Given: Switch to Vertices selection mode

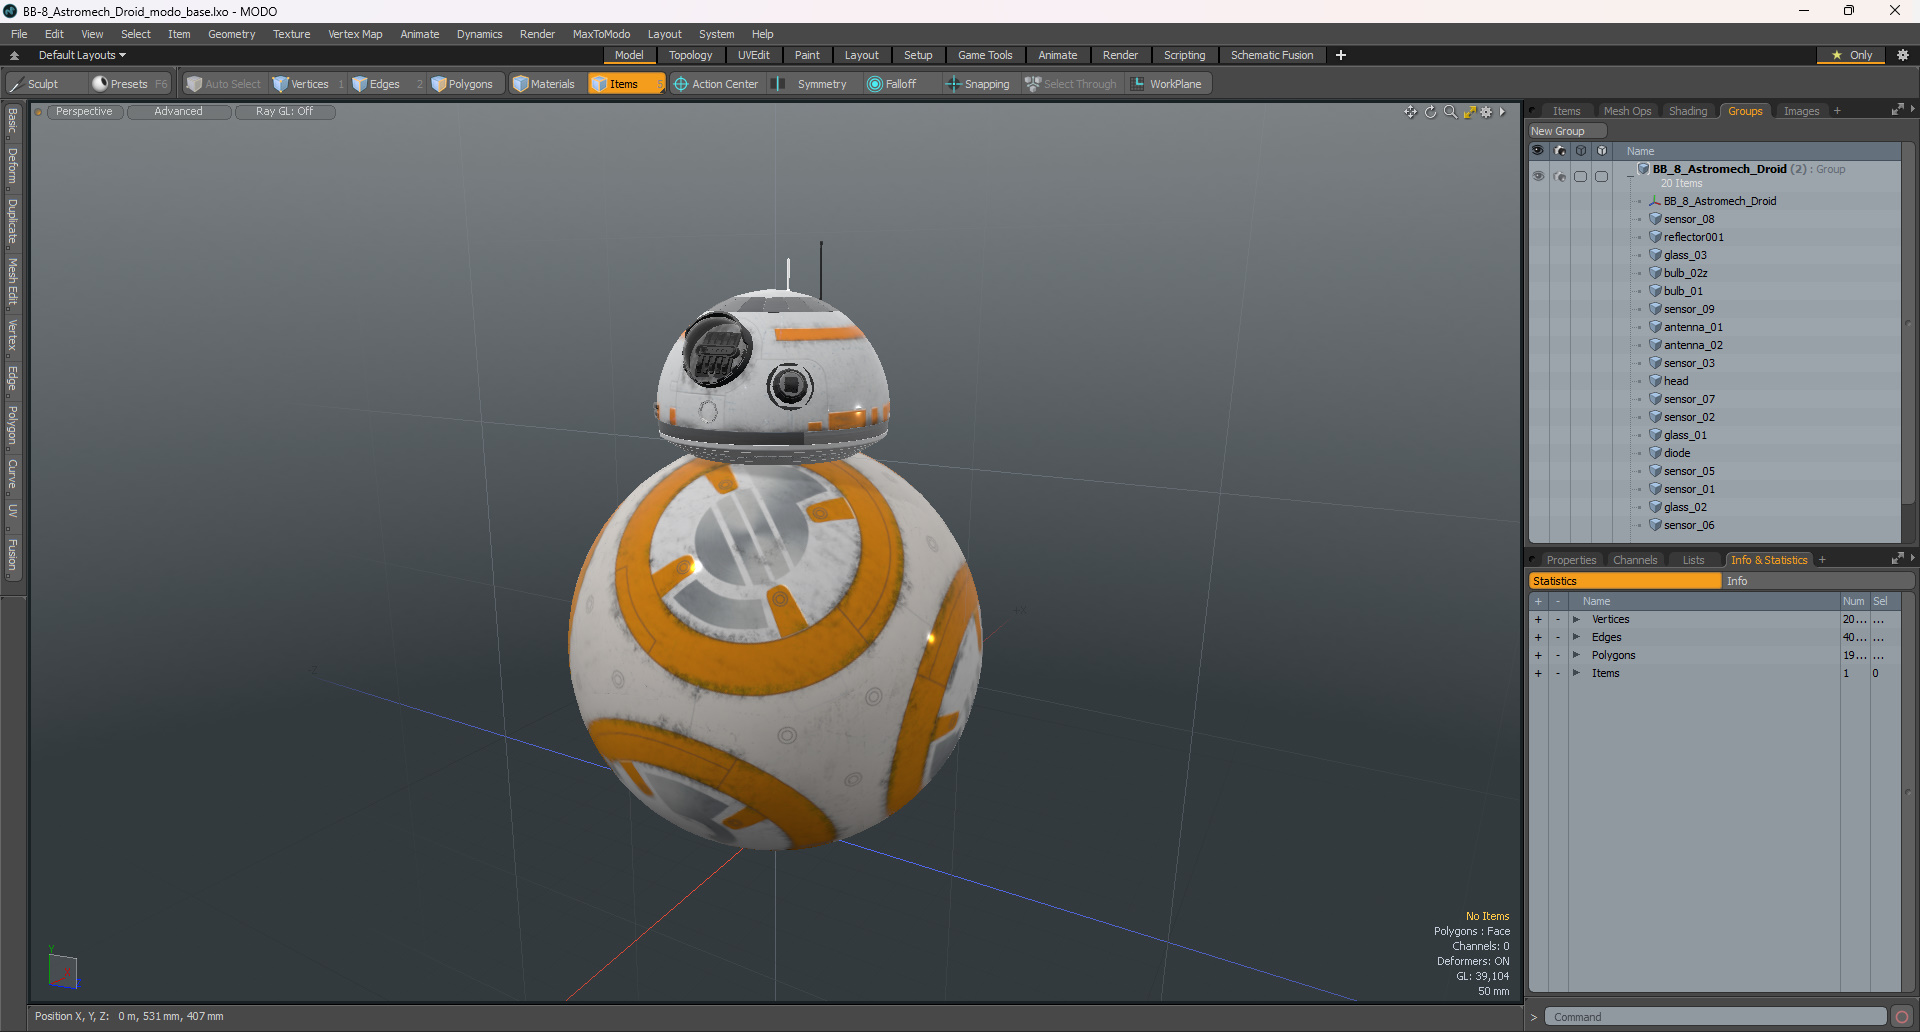Looking at the screenshot, I should coord(308,84).
